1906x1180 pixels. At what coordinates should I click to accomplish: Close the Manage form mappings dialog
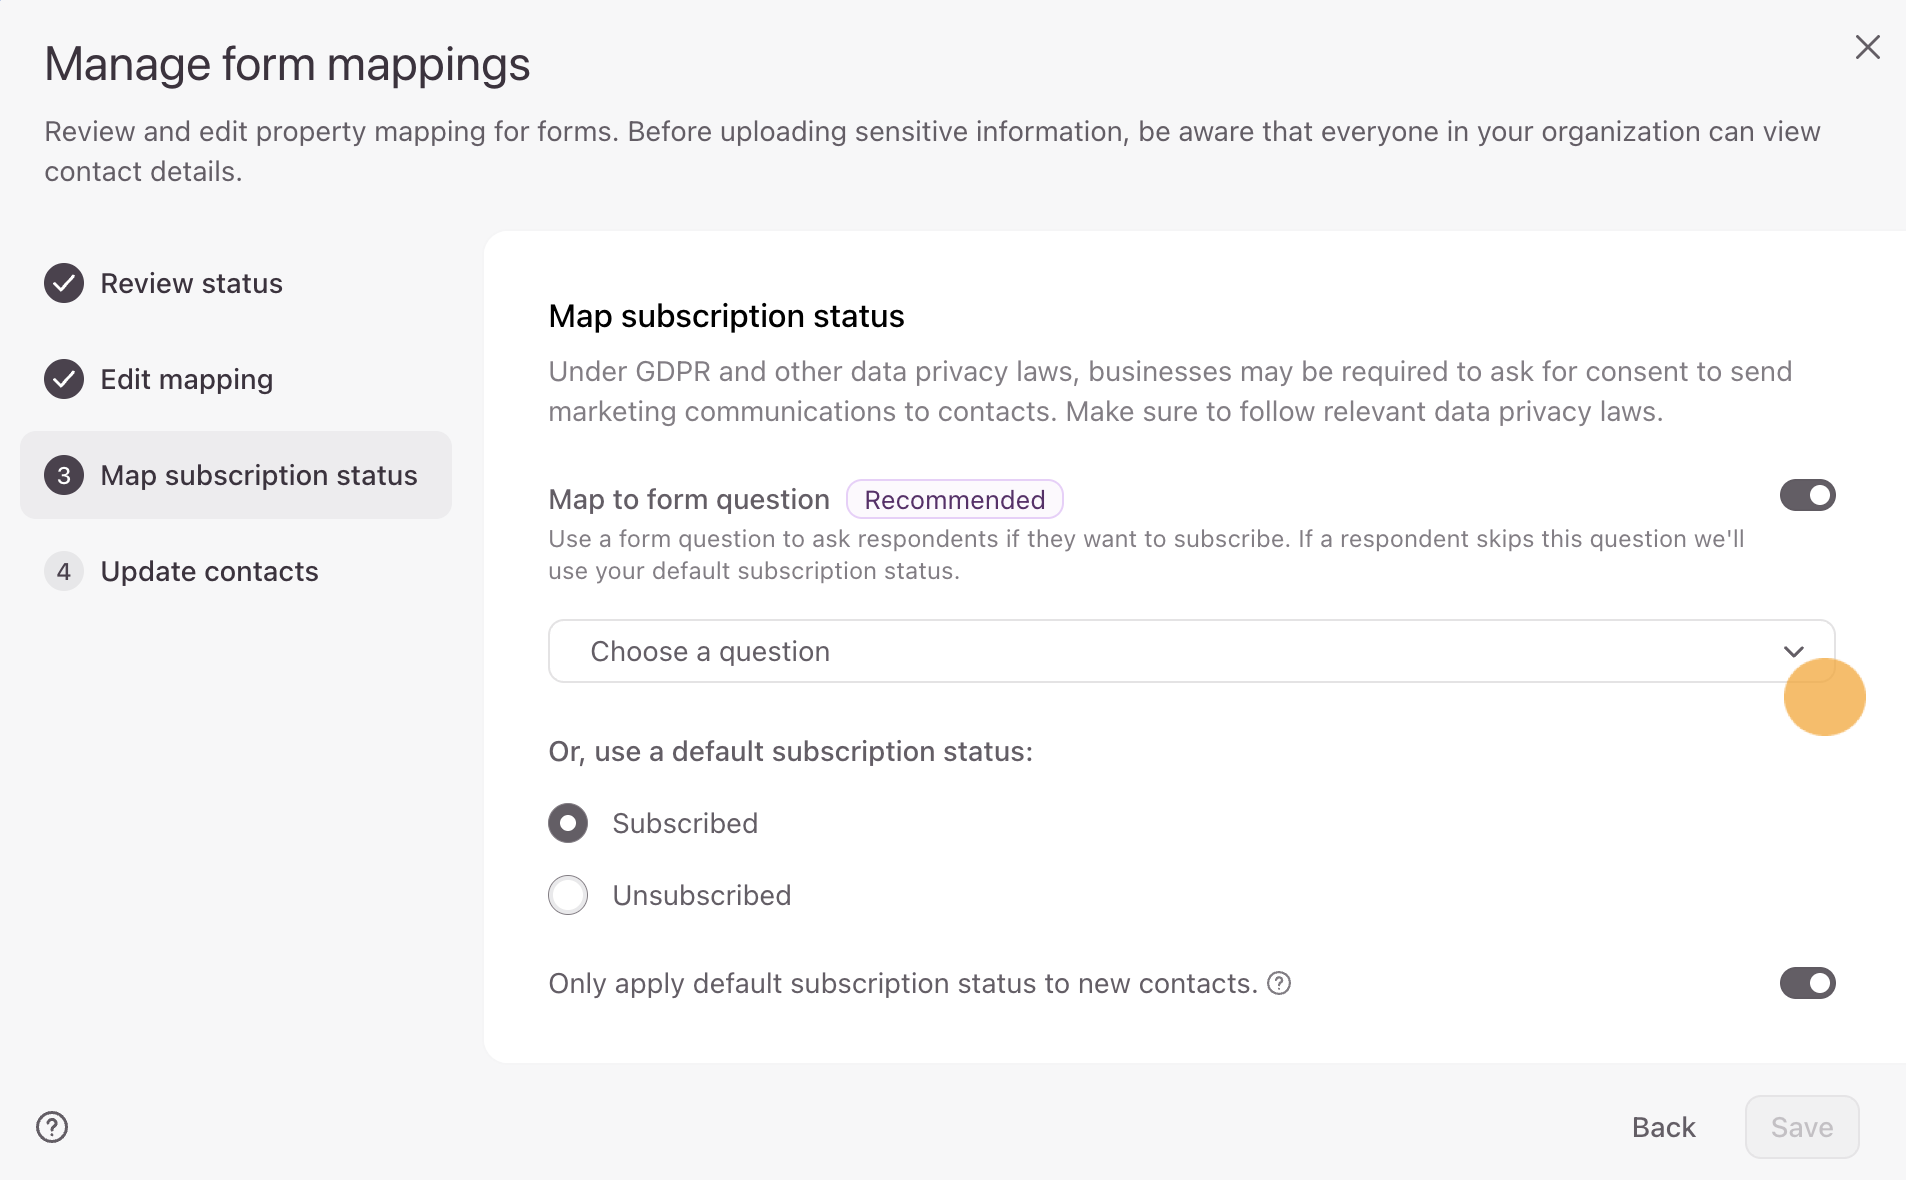[1867, 47]
